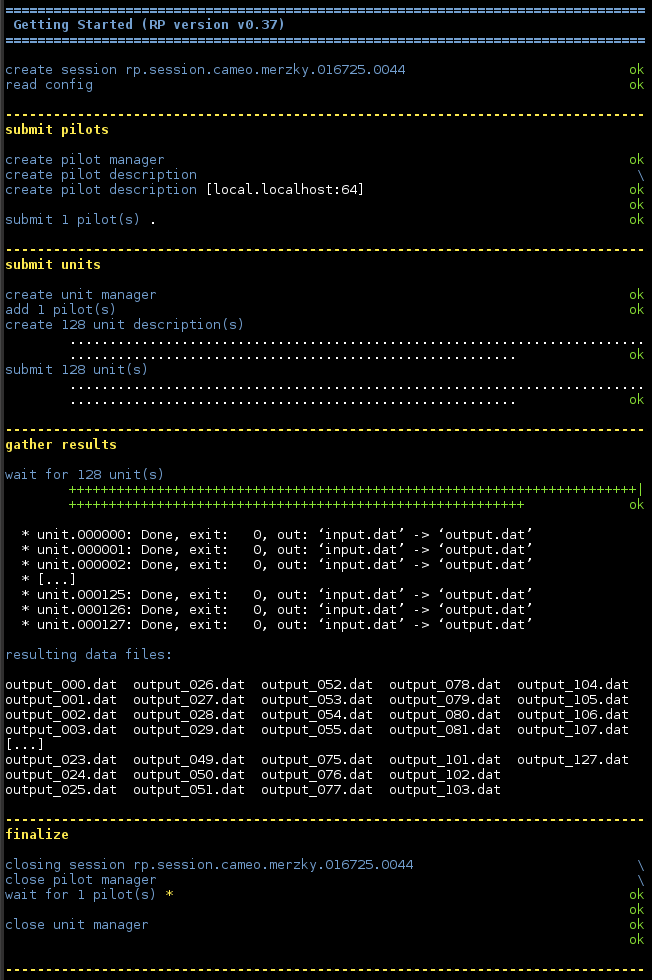Click file name output_127.dat
Screen dimensions: 652x980
pos(573,759)
